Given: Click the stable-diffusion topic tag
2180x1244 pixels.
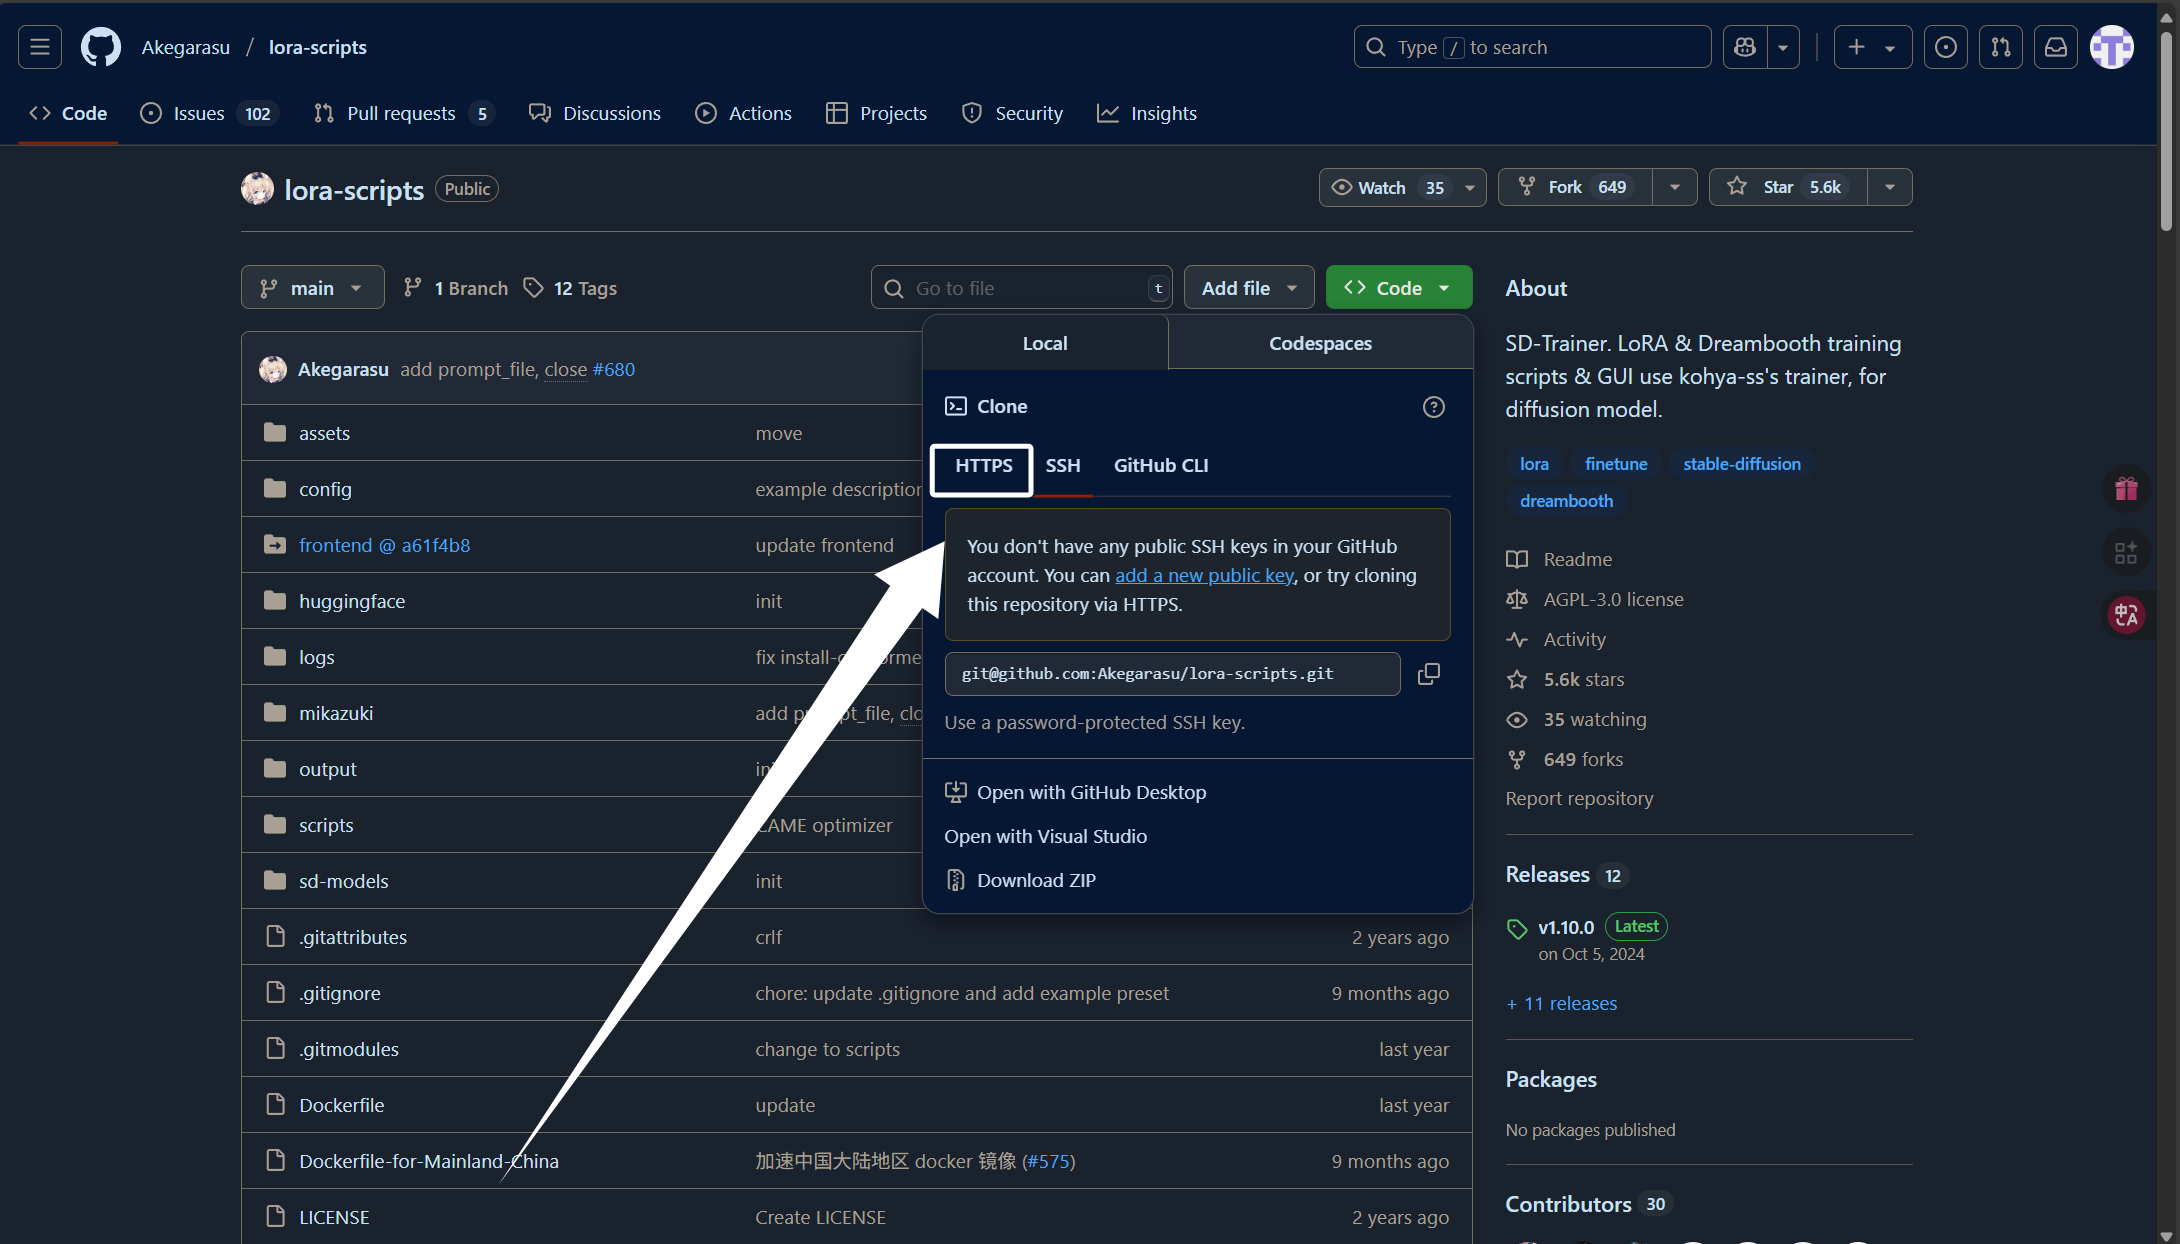Looking at the screenshot, I should [1741, 464].
